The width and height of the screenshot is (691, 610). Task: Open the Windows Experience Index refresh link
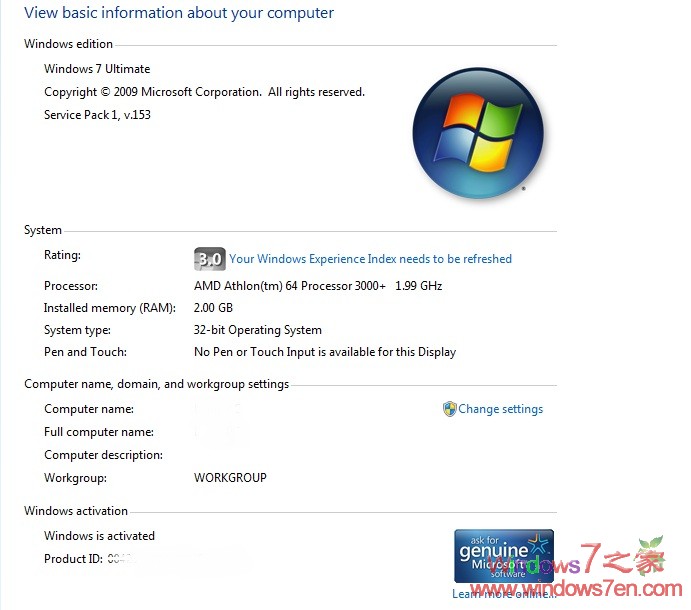point(370,259)
